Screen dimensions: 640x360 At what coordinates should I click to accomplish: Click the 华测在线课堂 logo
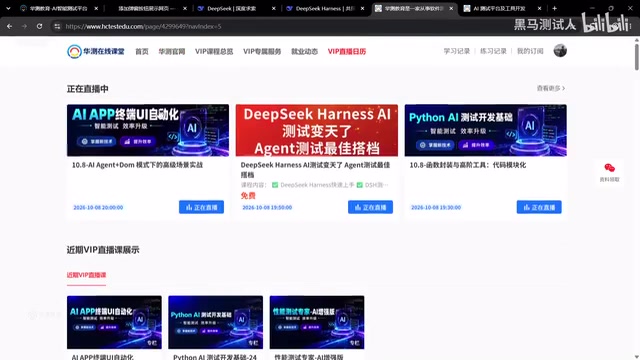click(96, 51)
